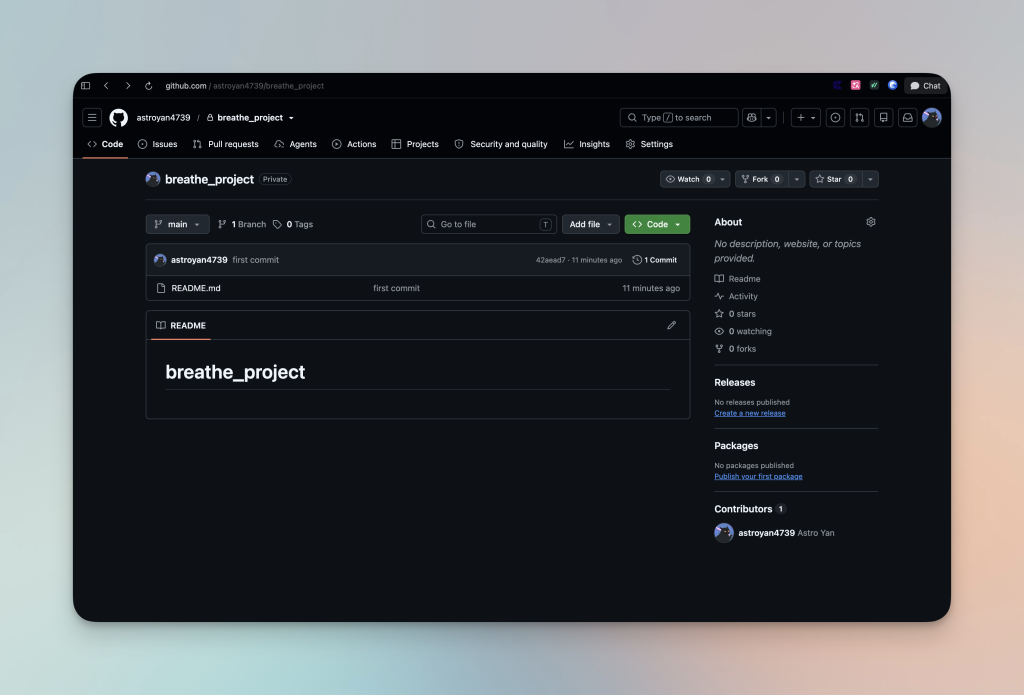Image resolution: width=1024 pixels, height=695 pixels.
Task: Open the green Code clone dropdown
Action: point(657,224)
